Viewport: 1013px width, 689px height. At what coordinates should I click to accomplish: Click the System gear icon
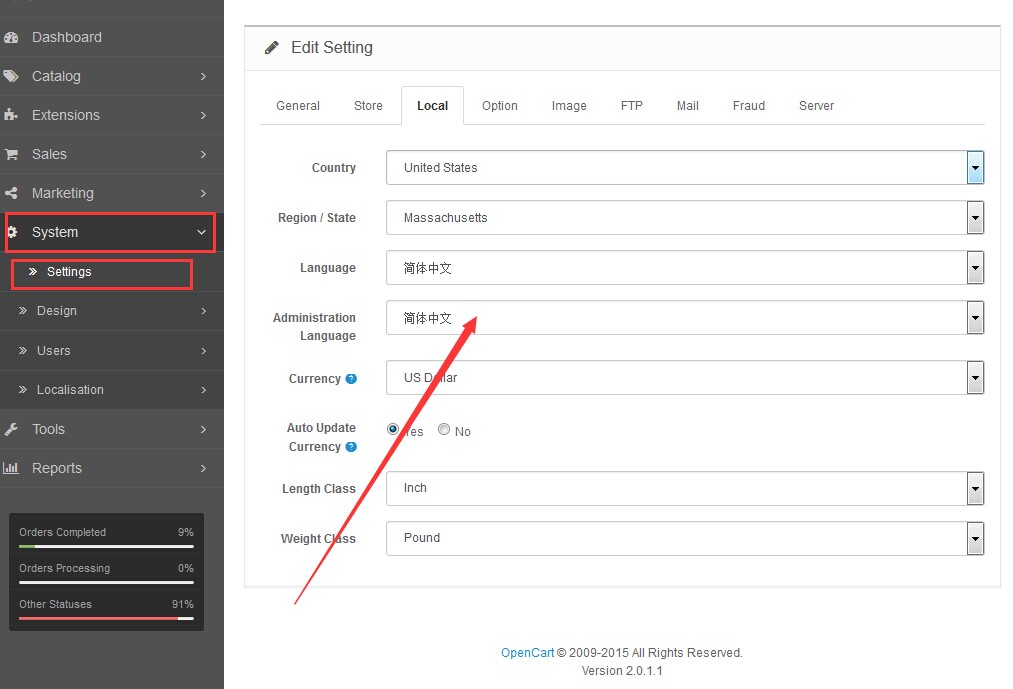pos(12,232)
